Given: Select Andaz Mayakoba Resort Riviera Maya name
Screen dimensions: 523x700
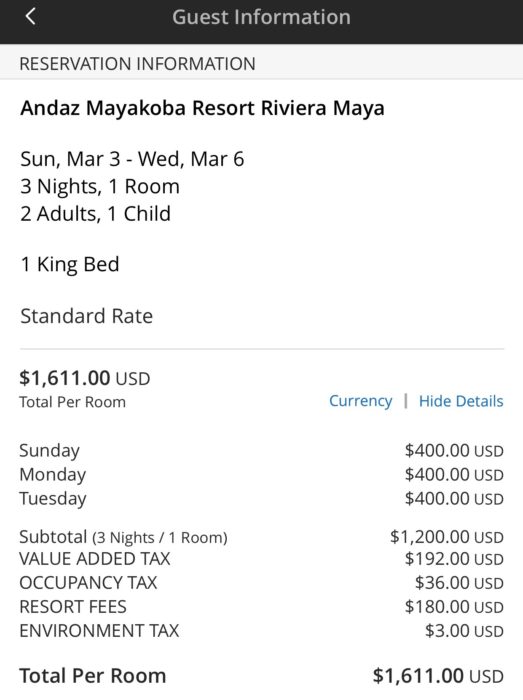Looking at the screenshot, I should point(202,108).
